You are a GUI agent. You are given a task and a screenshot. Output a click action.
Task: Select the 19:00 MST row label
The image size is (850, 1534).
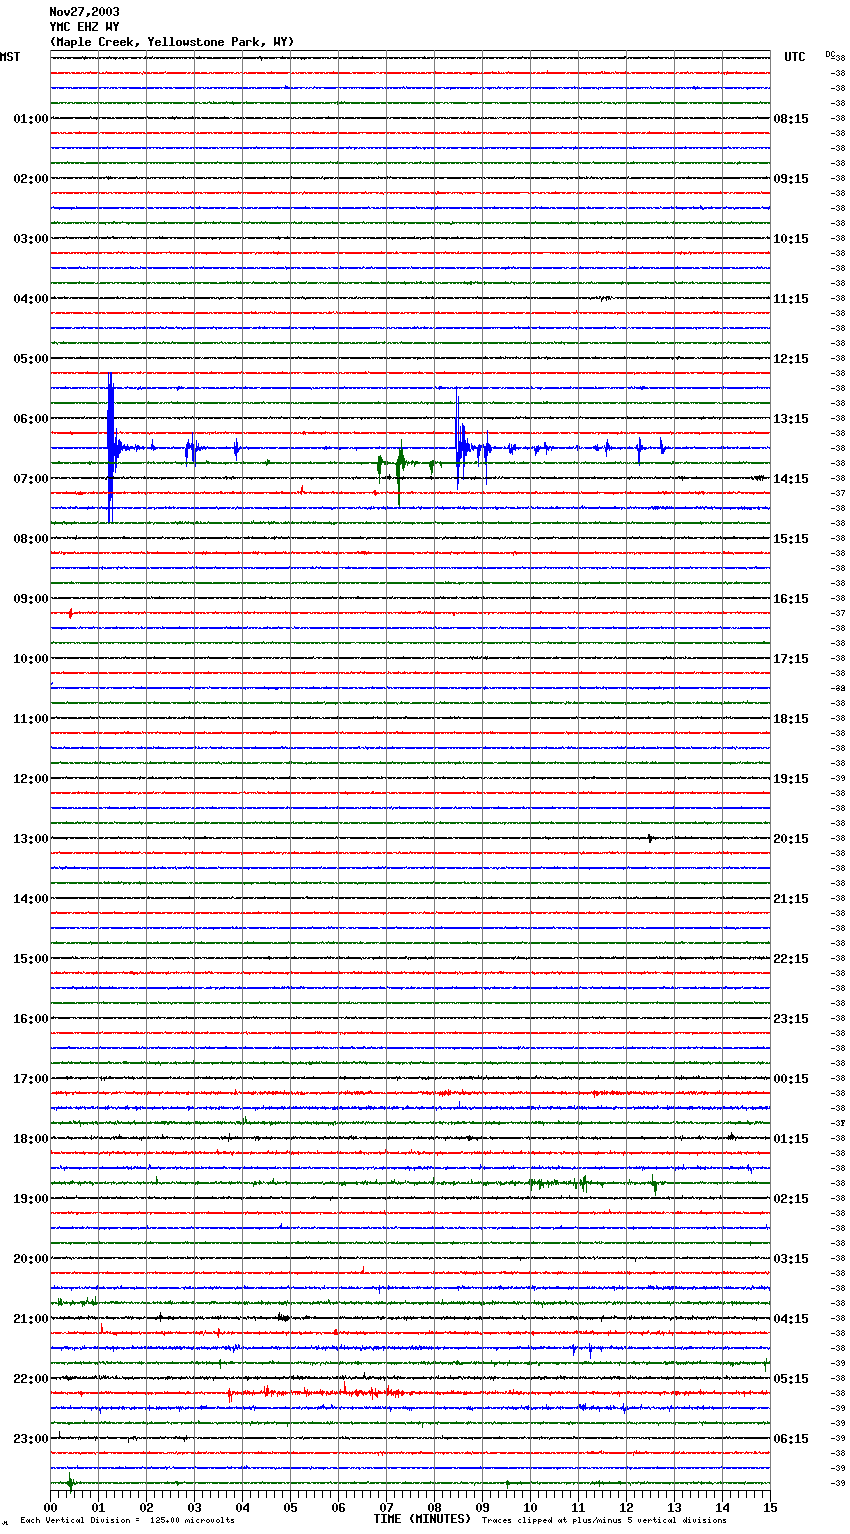[x=31, y=1199]
